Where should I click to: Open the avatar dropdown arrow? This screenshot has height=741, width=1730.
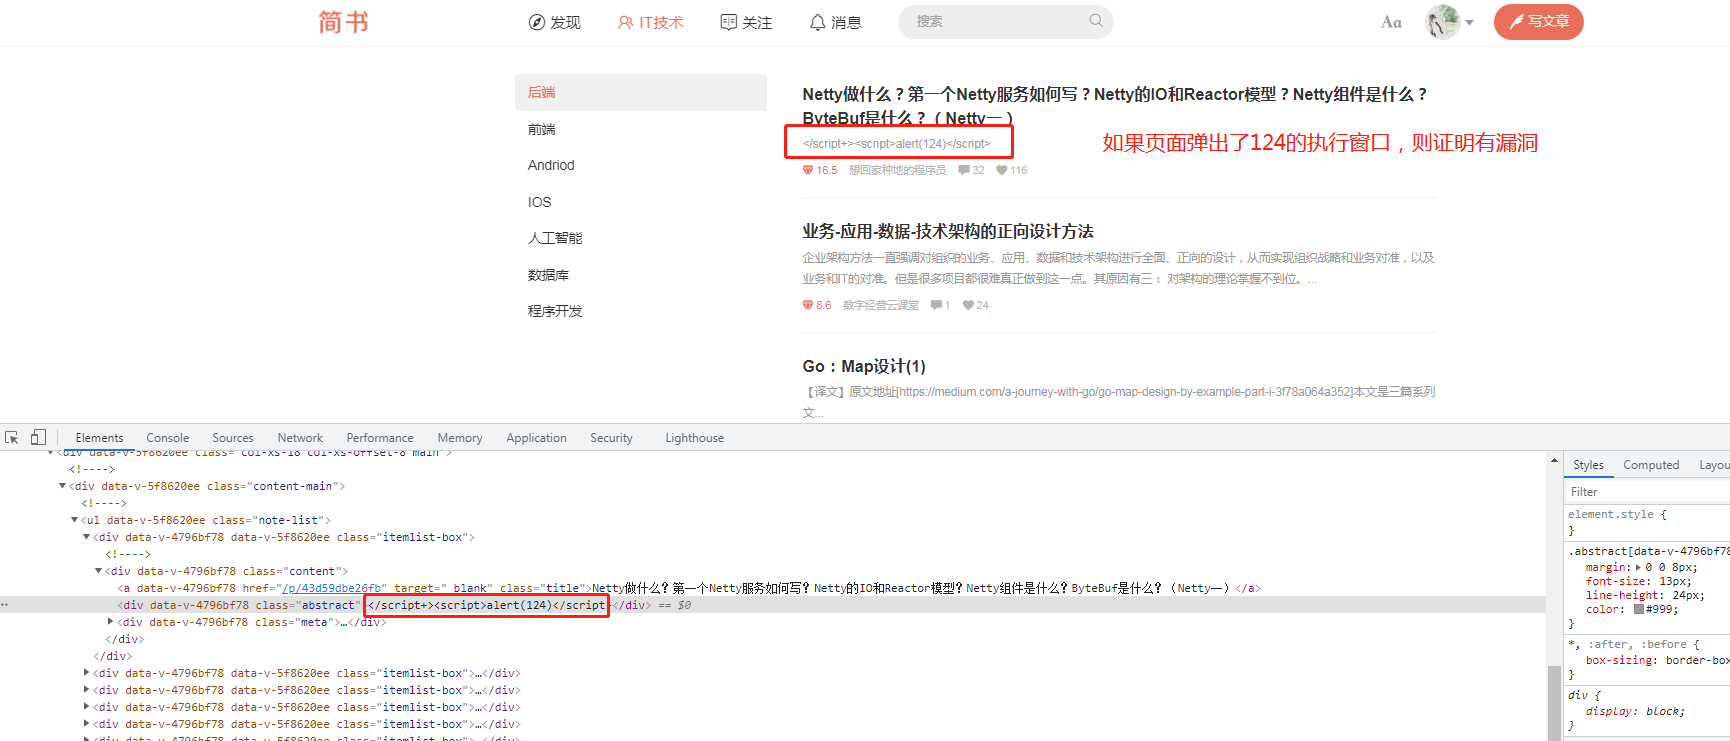pos(1470,22)
